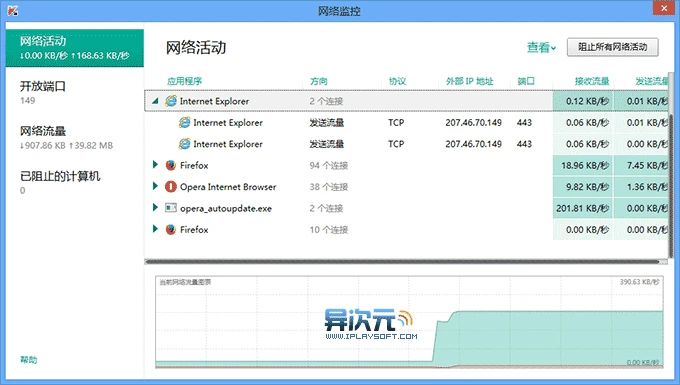Click the 201.81 KB/秒 received traffic cell

tap(582, 208)
